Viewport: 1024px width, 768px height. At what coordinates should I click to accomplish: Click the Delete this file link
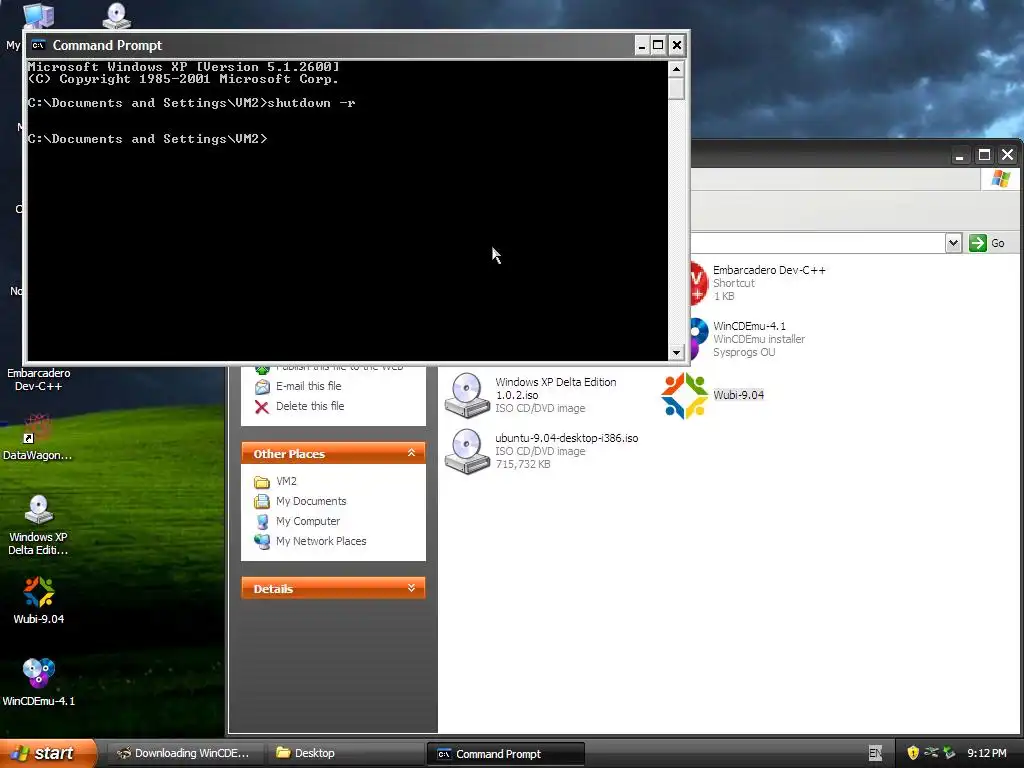[x=310, y=406]
